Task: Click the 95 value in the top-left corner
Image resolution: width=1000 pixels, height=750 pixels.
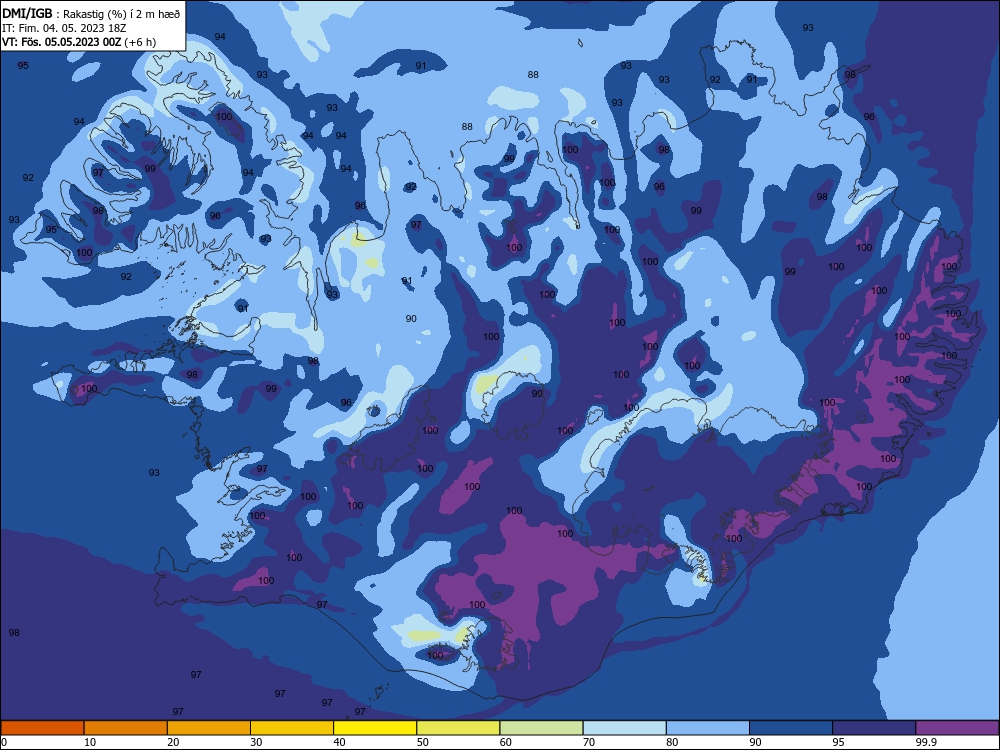Action: point(23,66)
